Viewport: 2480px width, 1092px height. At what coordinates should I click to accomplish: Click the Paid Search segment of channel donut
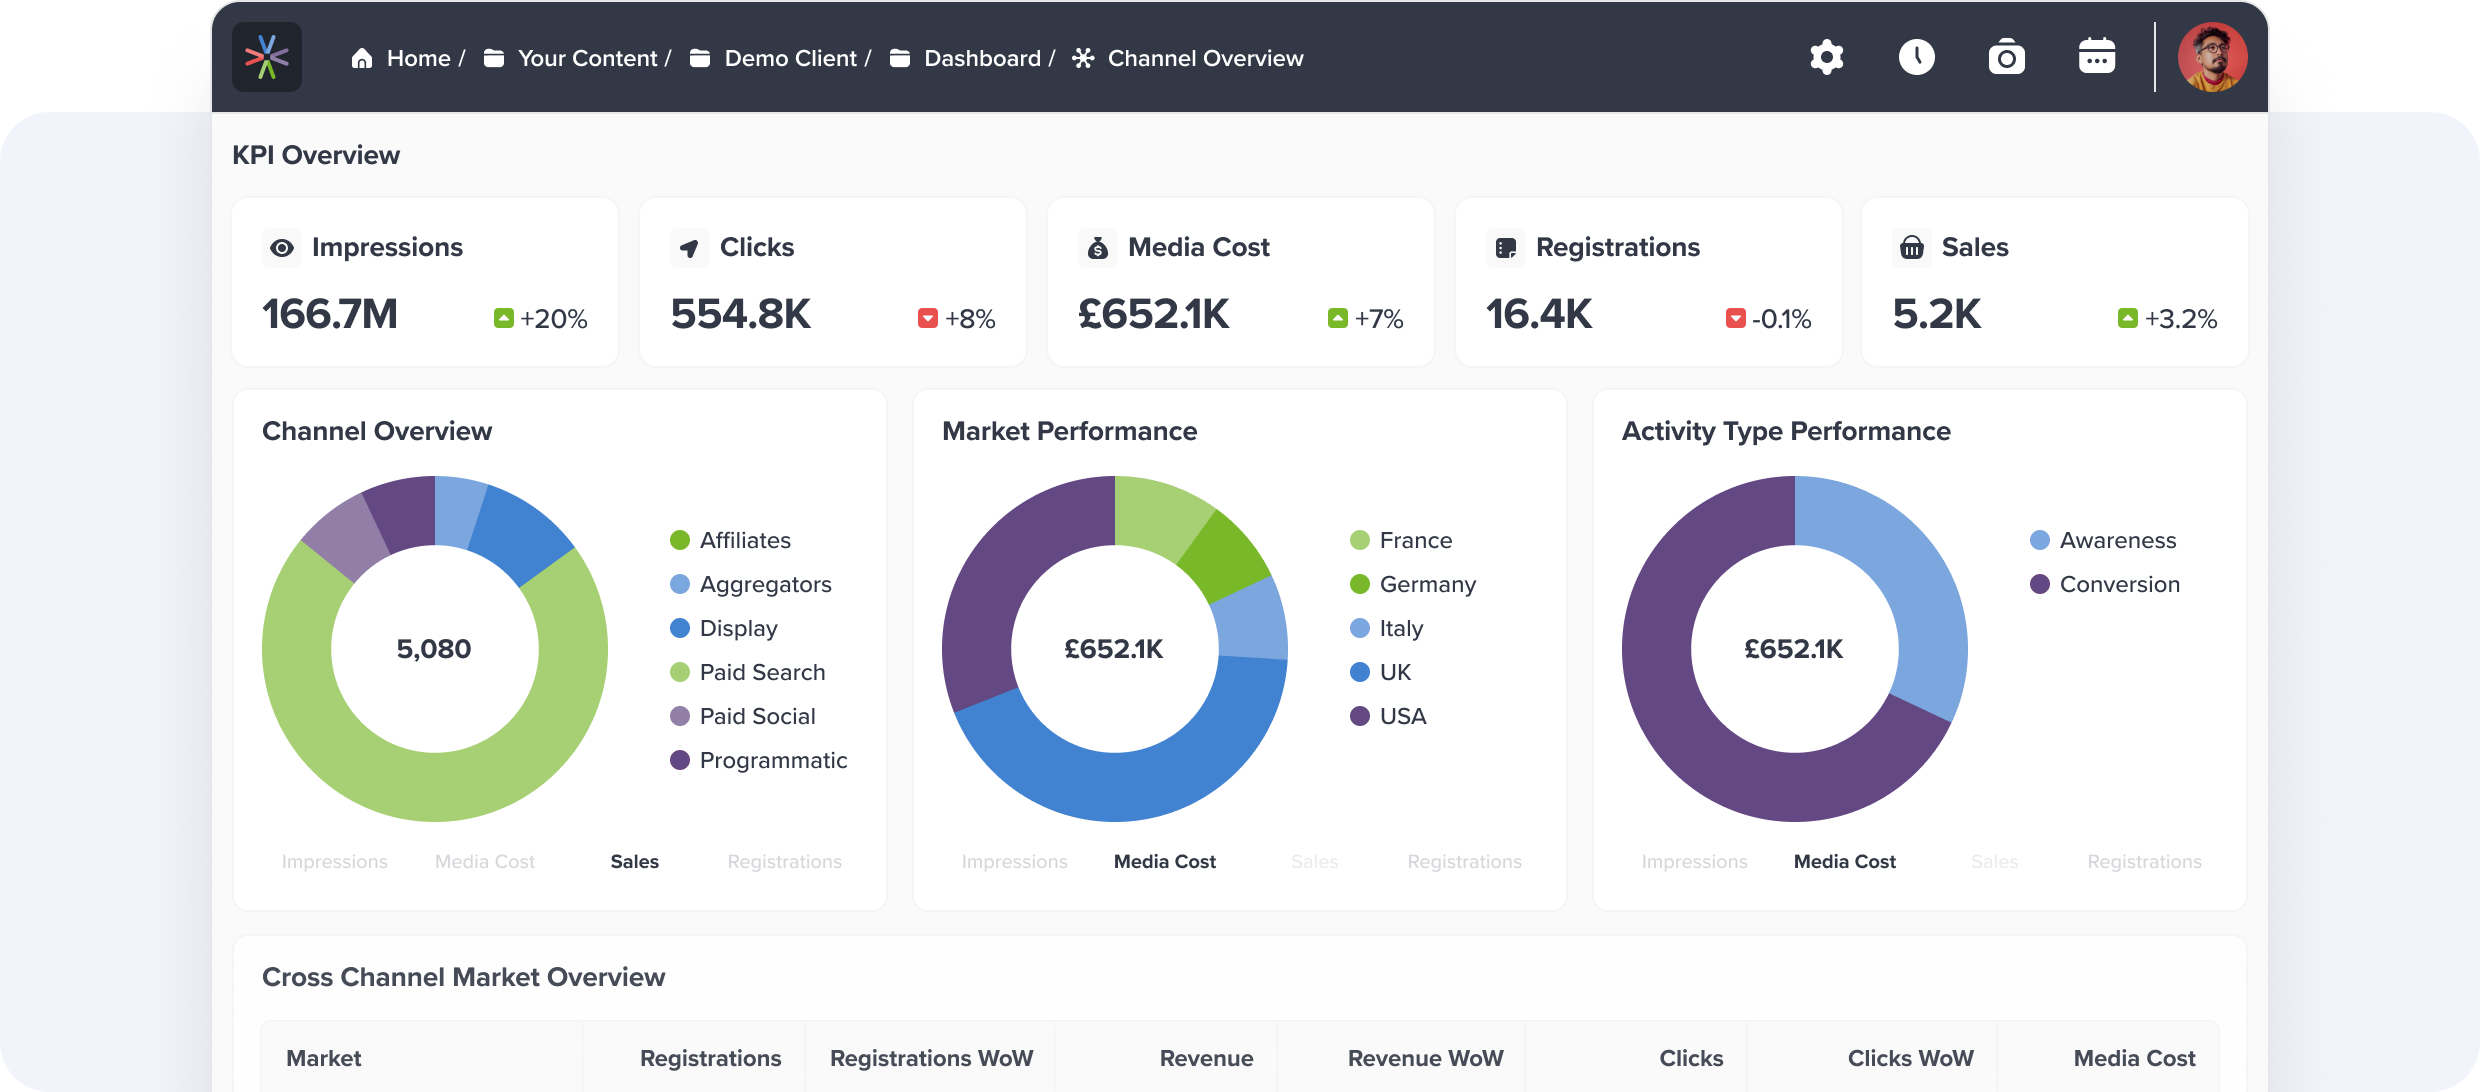435,786
